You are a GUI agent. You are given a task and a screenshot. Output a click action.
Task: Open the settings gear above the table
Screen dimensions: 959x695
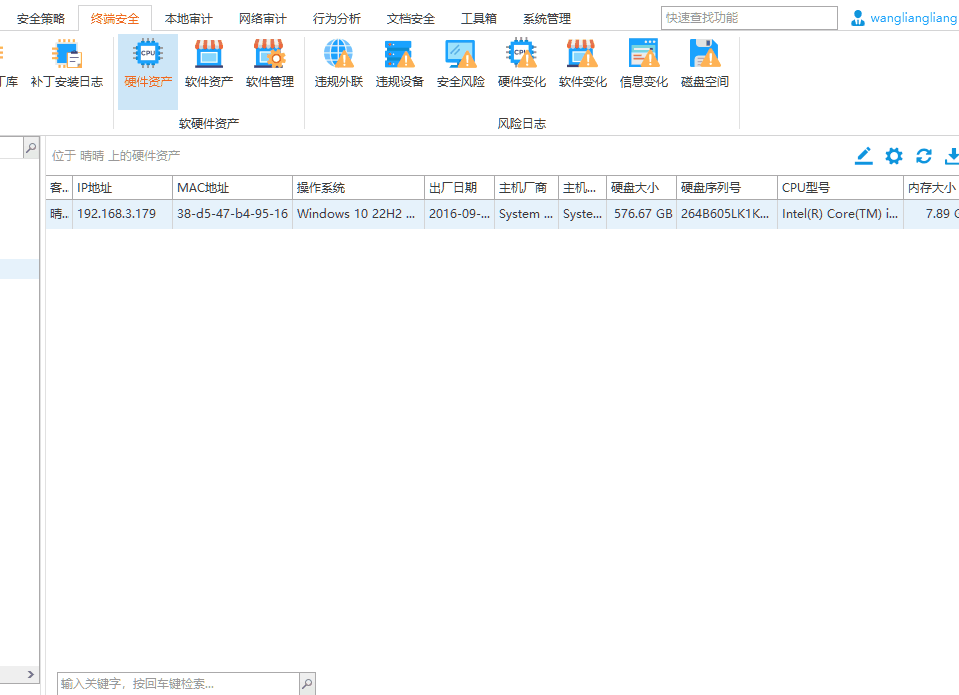(894, 156)
